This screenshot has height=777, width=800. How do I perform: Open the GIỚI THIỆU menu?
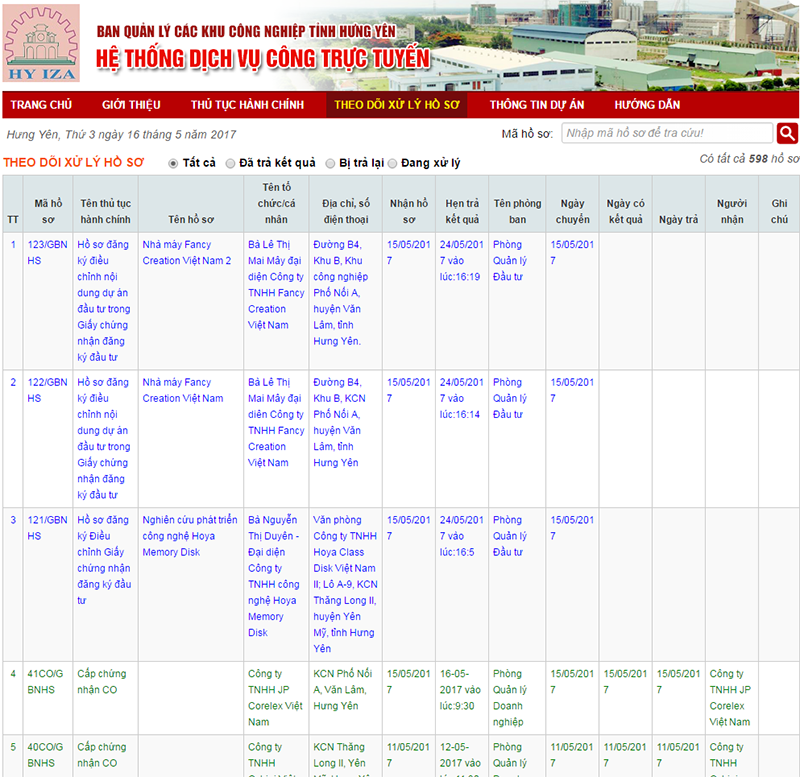point(131,105)
